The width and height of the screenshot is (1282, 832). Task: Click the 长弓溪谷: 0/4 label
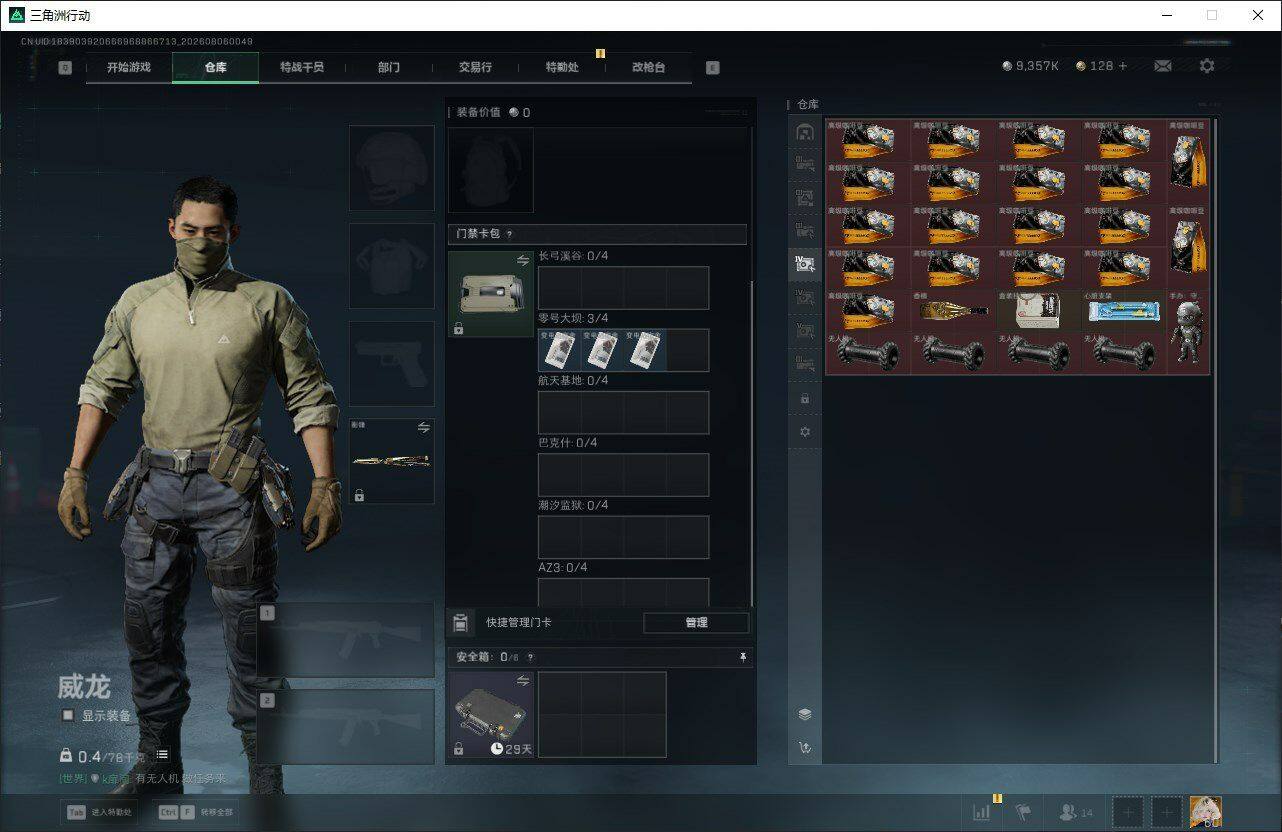tap(573, 256)
